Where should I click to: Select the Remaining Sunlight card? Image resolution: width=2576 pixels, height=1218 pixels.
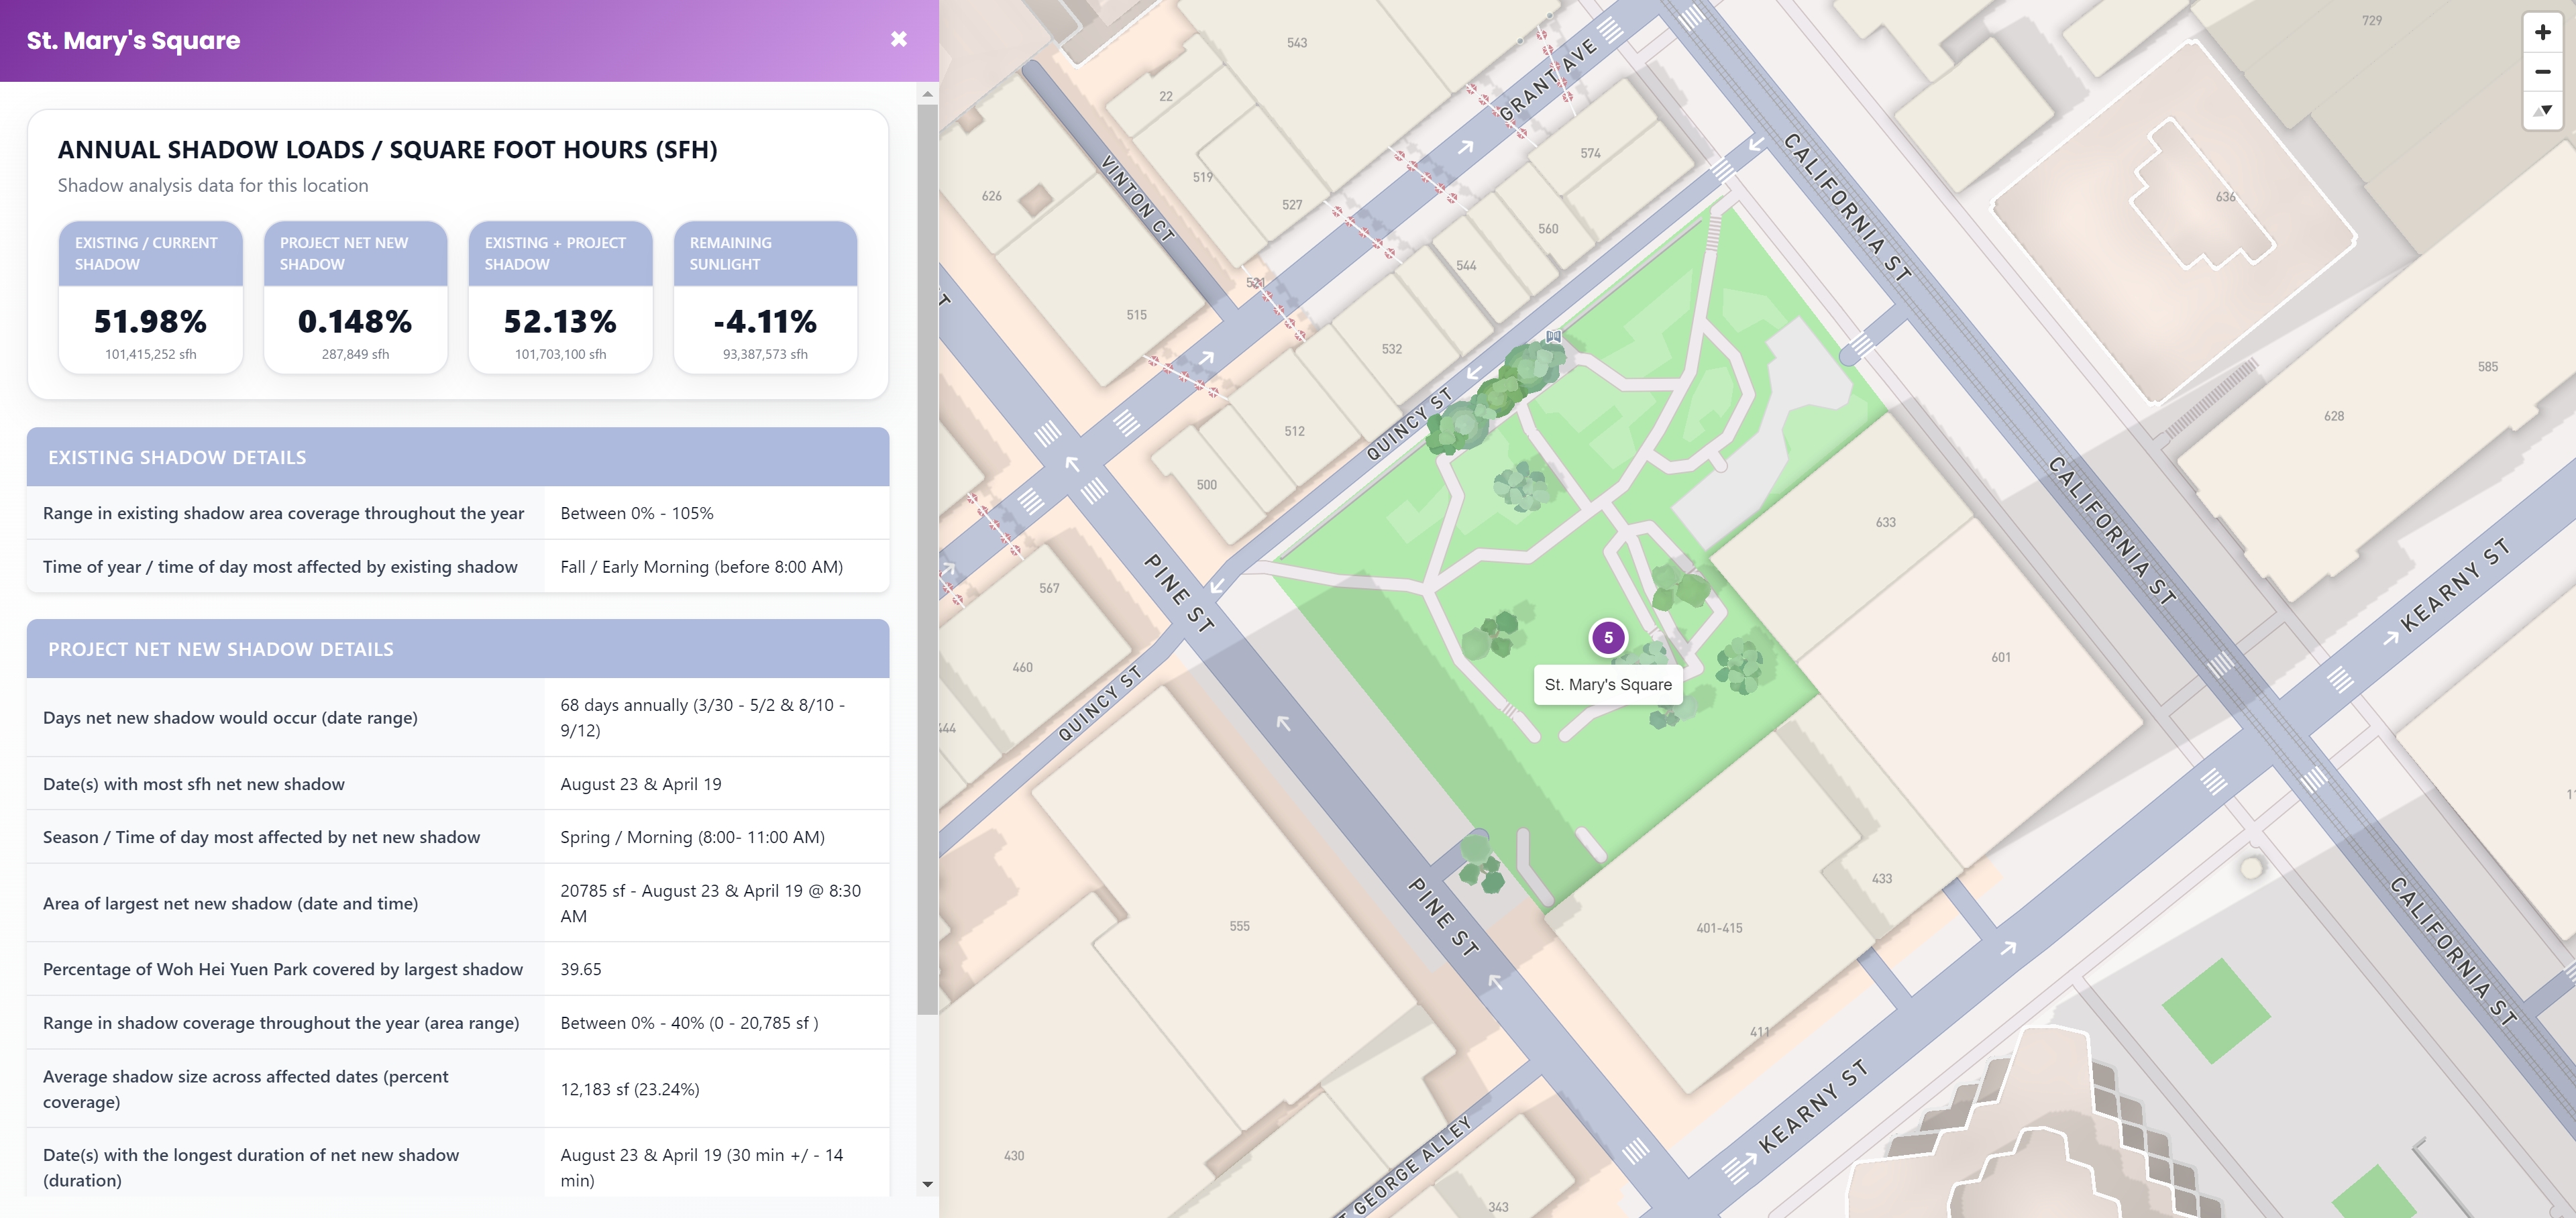coord(765,297)
